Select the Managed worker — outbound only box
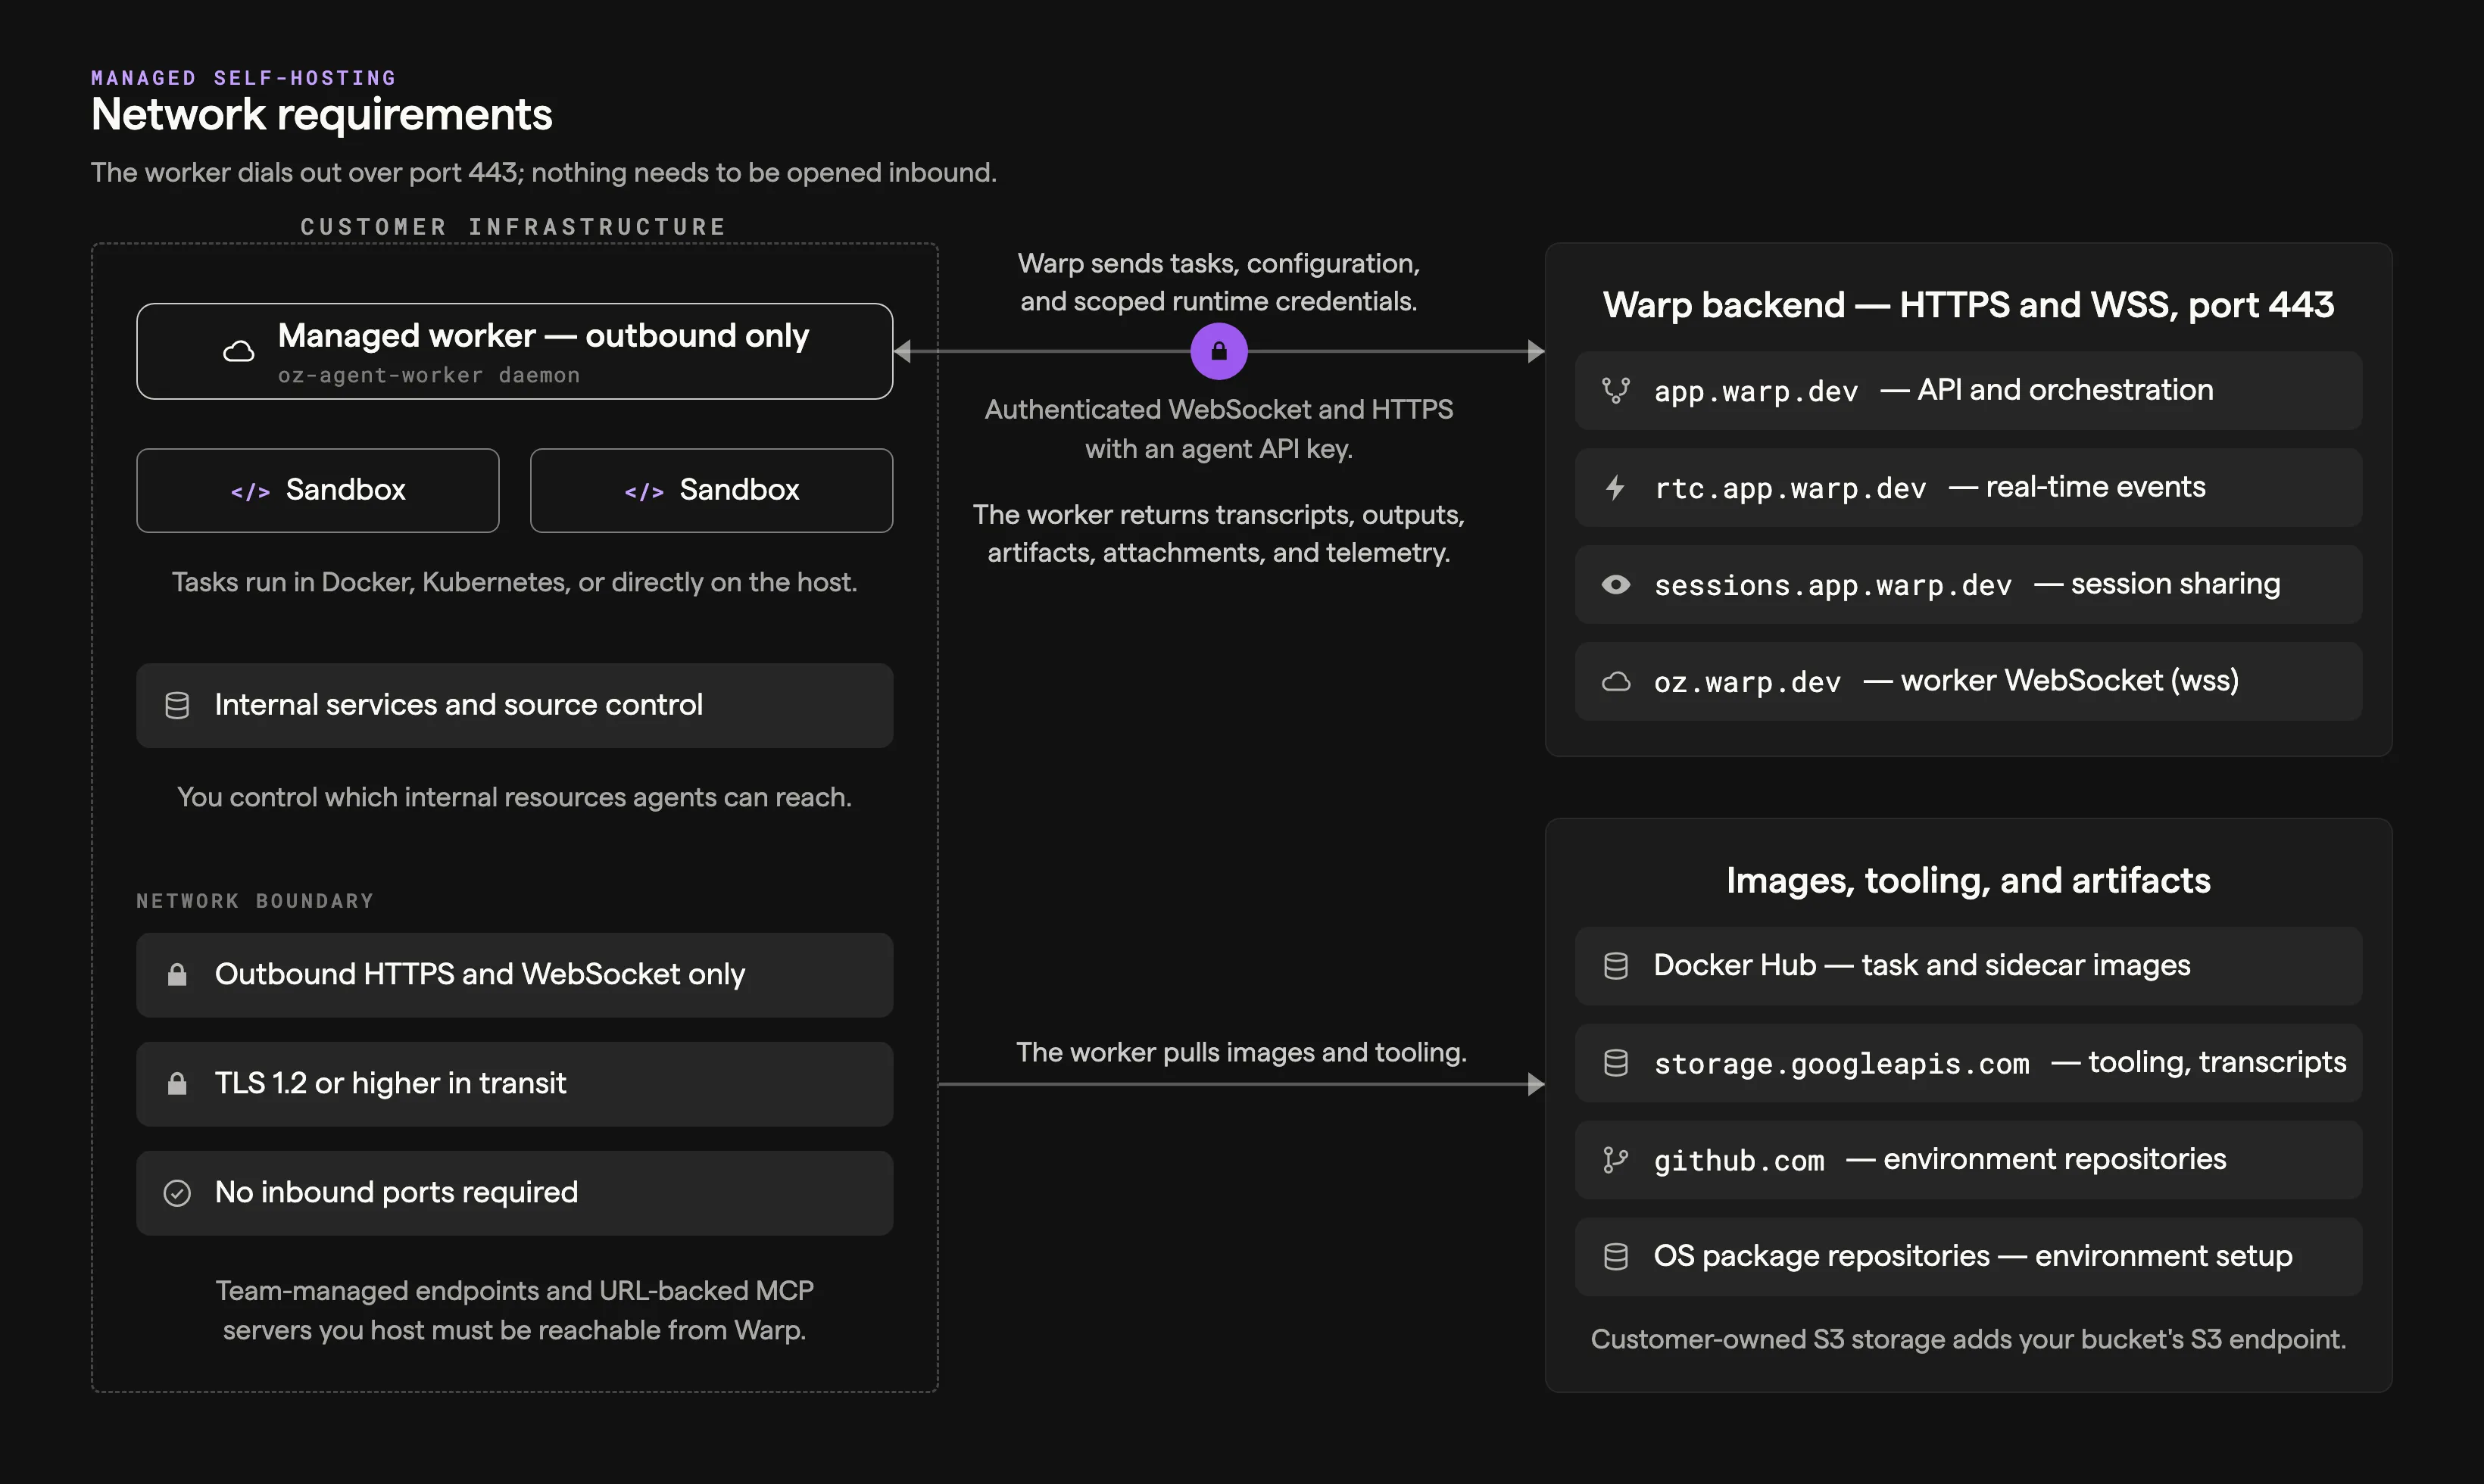This screenshot has width=2484, height=1484. [x=514, y=351]
